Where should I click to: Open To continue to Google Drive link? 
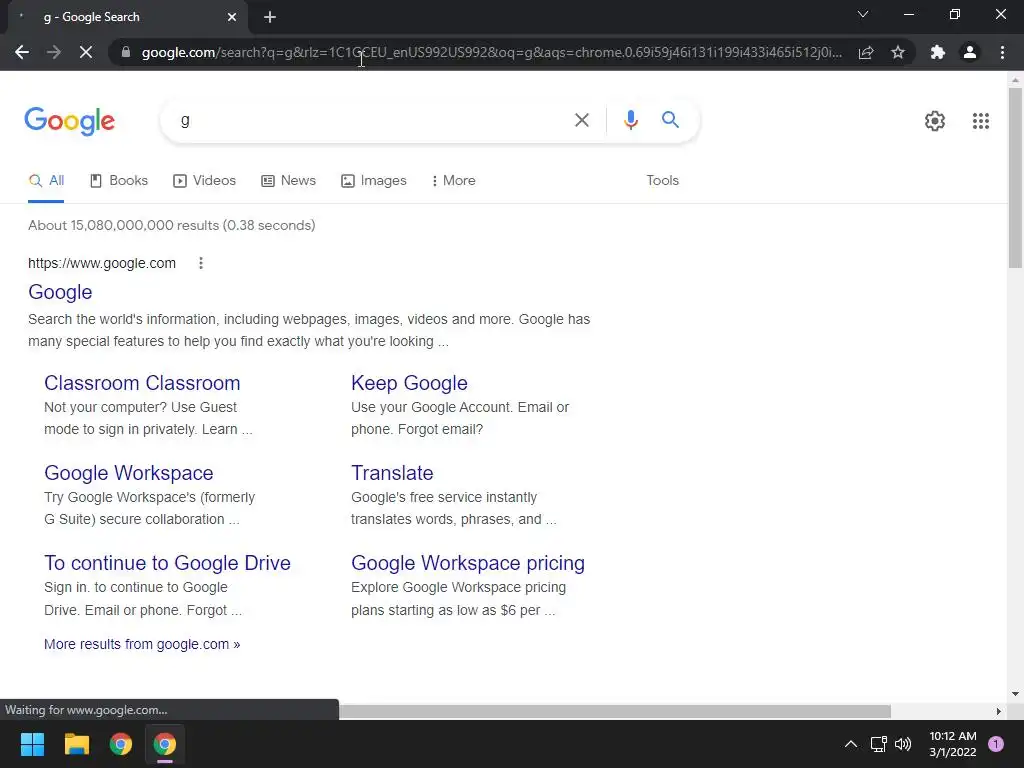[x=167, y=563]
